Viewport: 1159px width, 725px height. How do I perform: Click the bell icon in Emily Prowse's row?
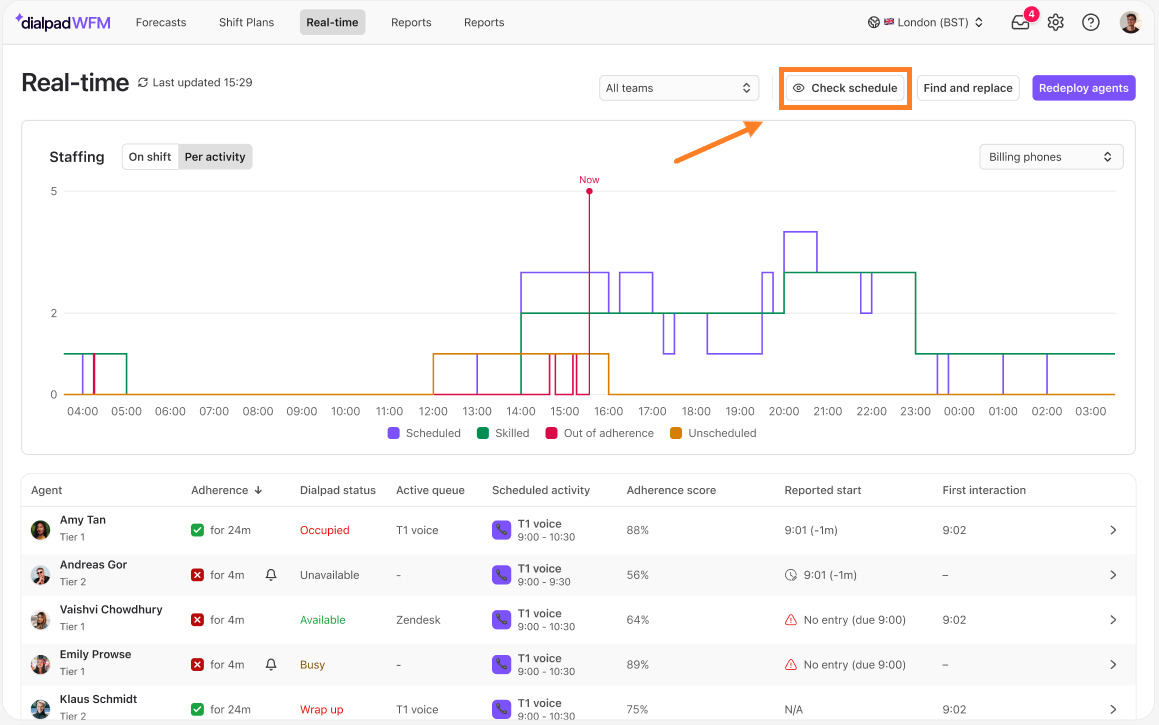coord(271,664)
